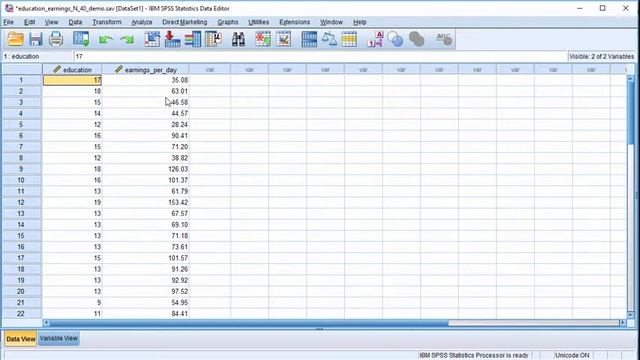This screenshot has width=640, height=360.
Task: Save the dataset with the floppy disk icon
Action: pyautogui.click(x=36, y=39)
